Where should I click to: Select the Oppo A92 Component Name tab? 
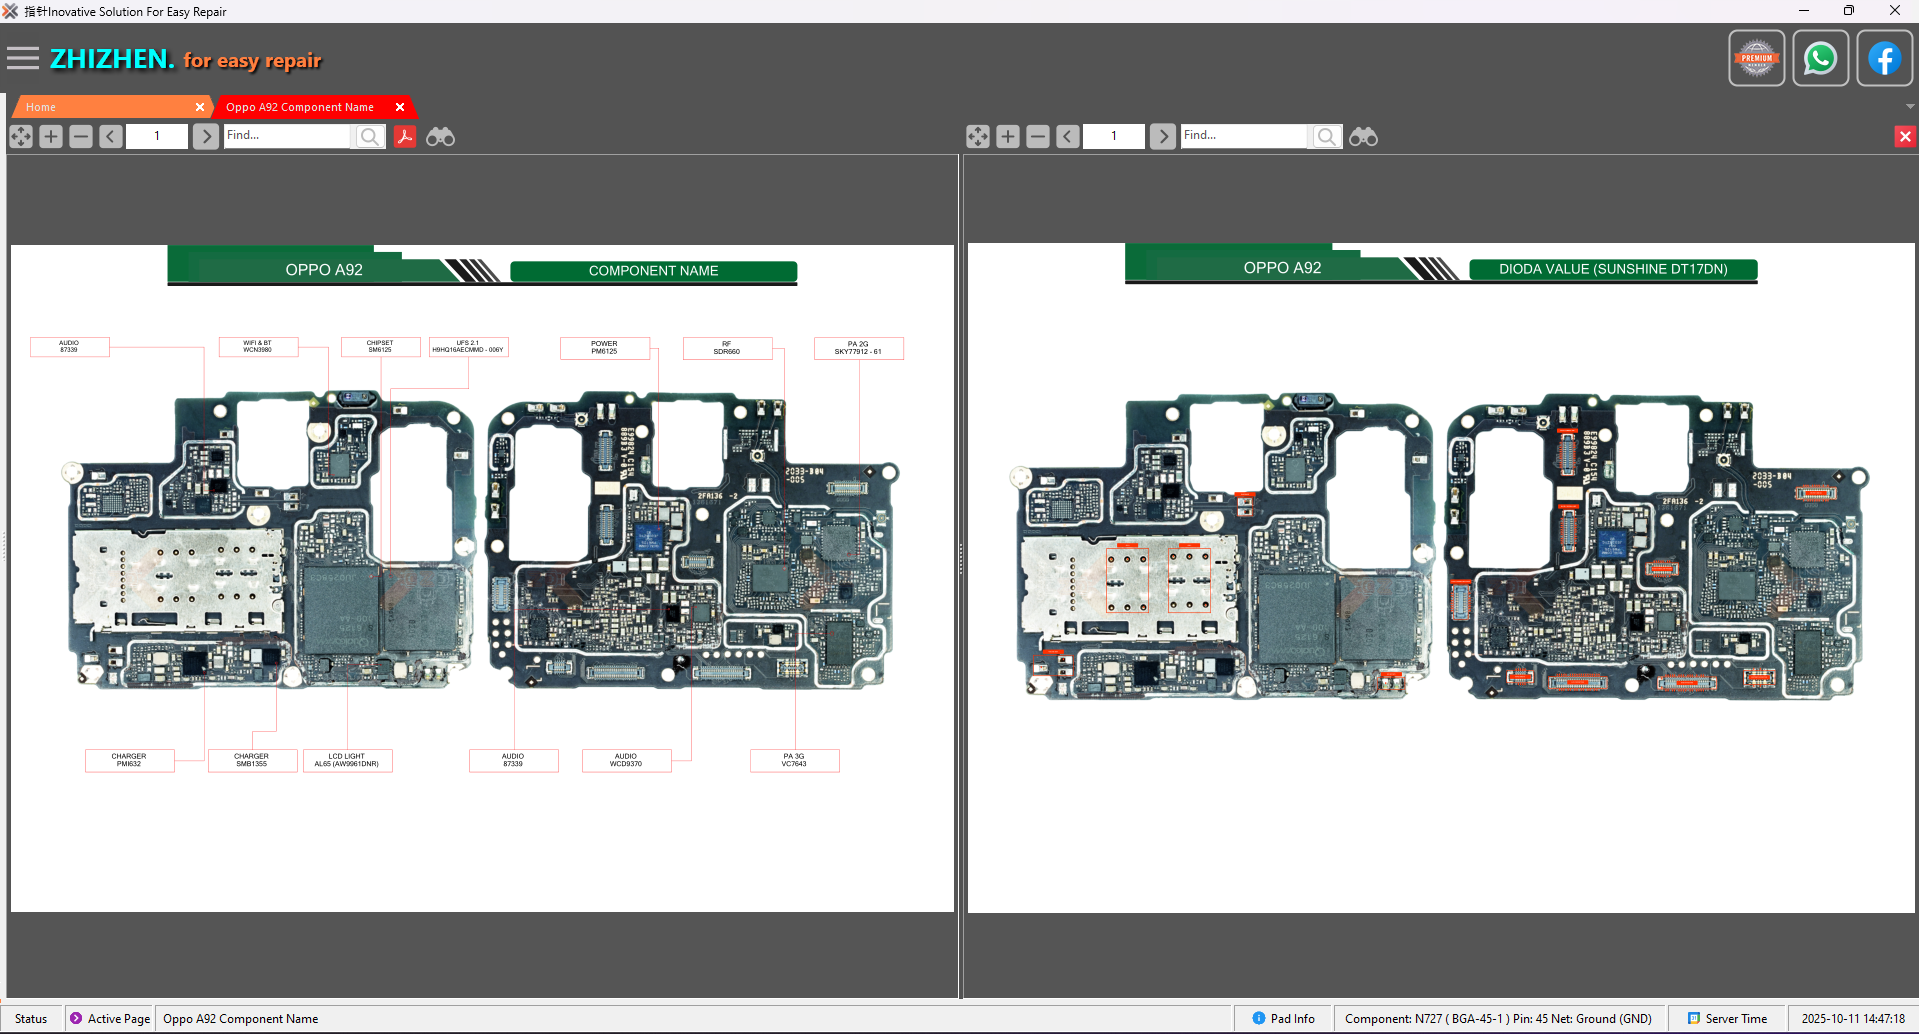point(300,107)
